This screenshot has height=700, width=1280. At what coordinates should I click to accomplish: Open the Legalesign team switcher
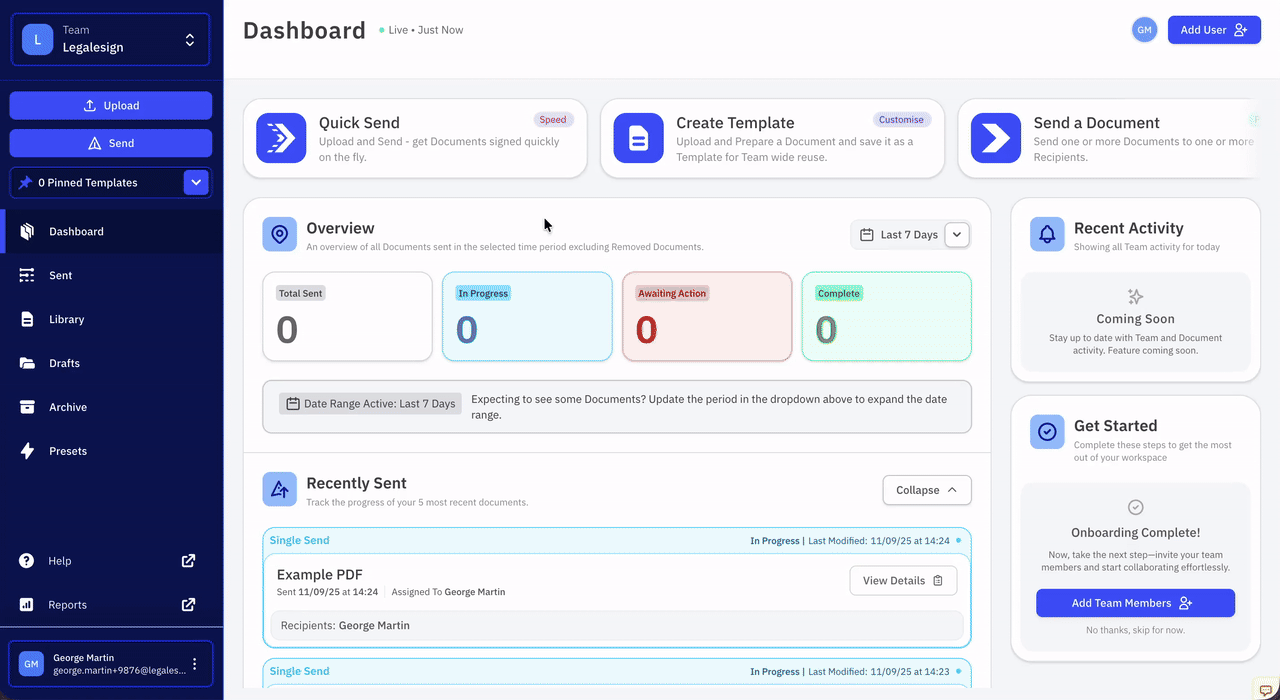[x=110, y=39]
